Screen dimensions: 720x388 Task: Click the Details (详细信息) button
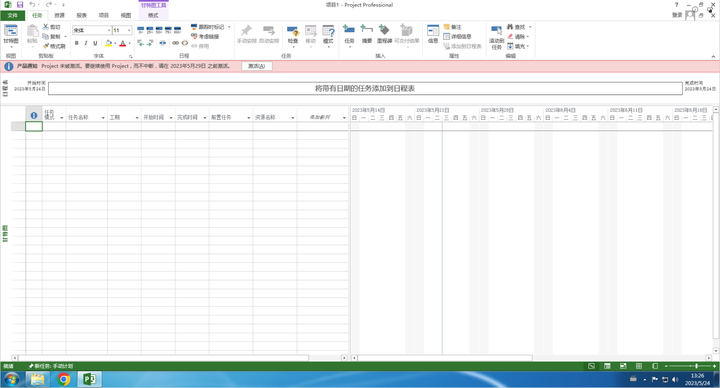pyautogui.click(x=457, y=36)
